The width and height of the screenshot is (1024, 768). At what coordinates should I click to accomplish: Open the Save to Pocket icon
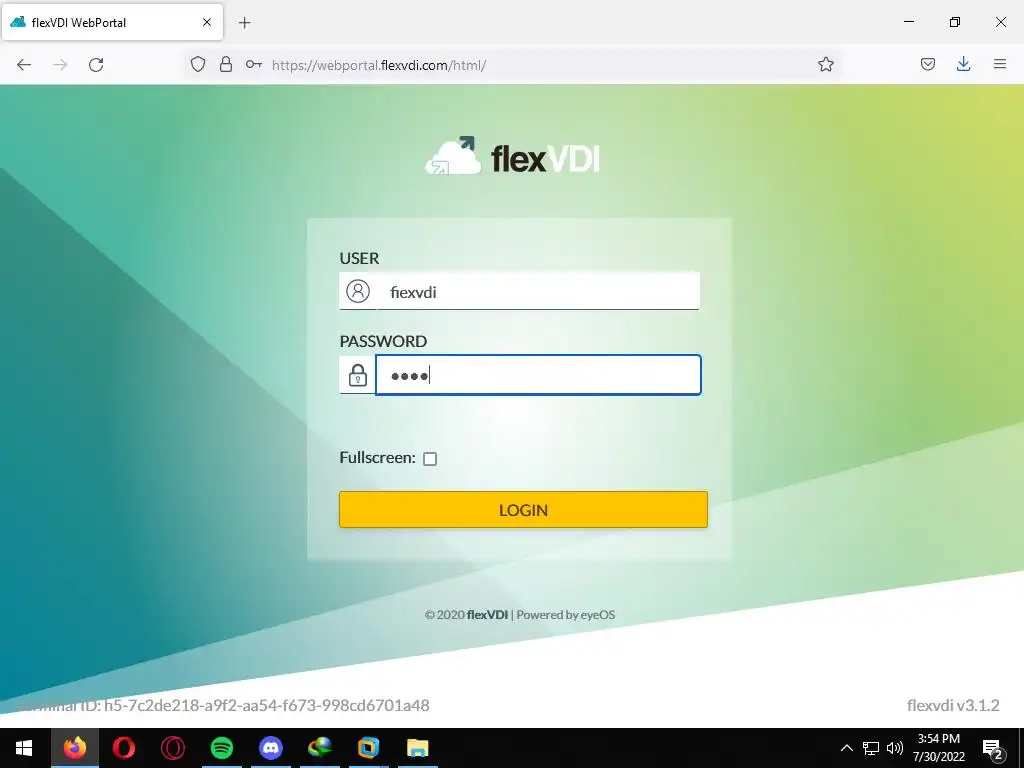pyautogui.click(x=927, y=64)
